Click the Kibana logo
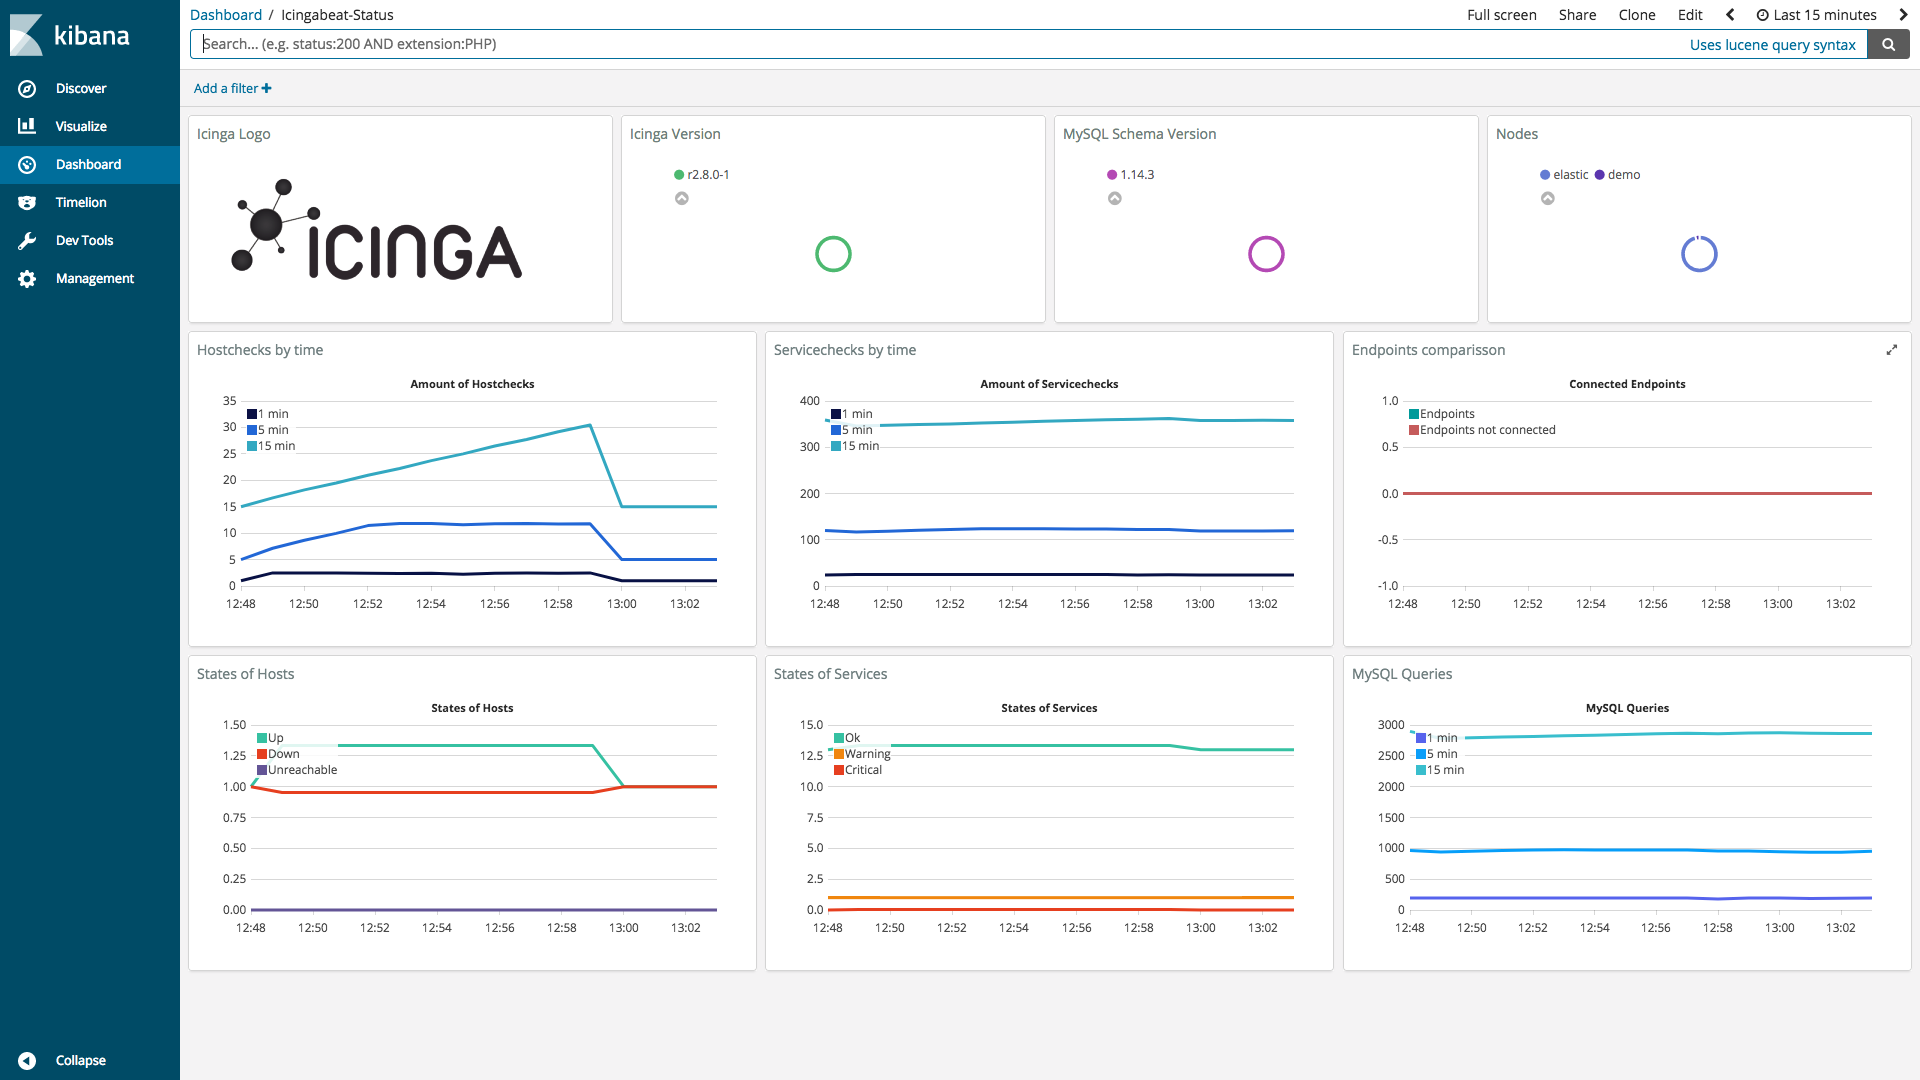 70,35
